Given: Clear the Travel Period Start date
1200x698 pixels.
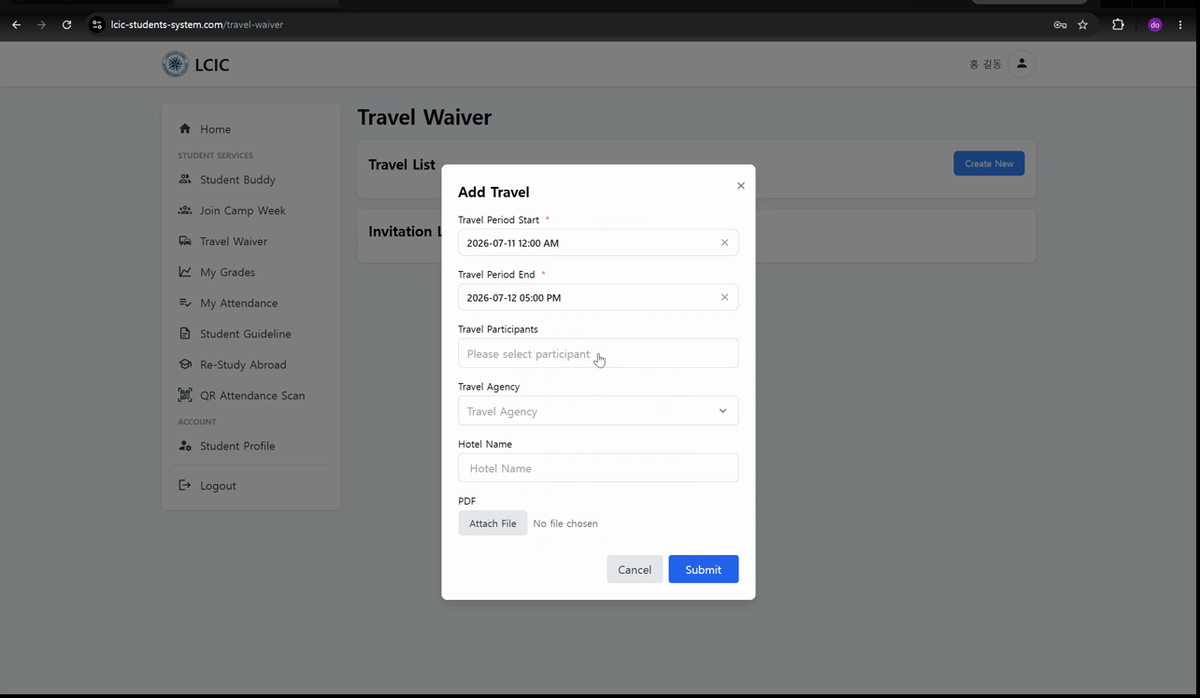Looking at the screenshot, I should coord(725,243).
